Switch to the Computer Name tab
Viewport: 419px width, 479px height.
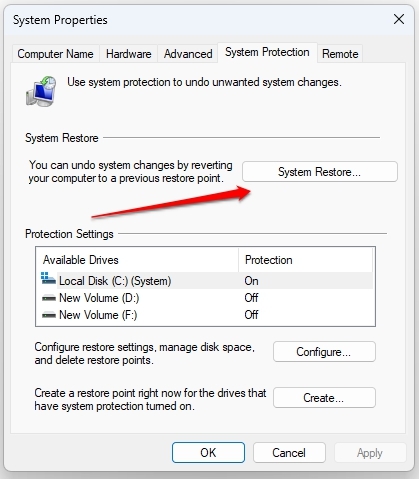coord(55,54)
